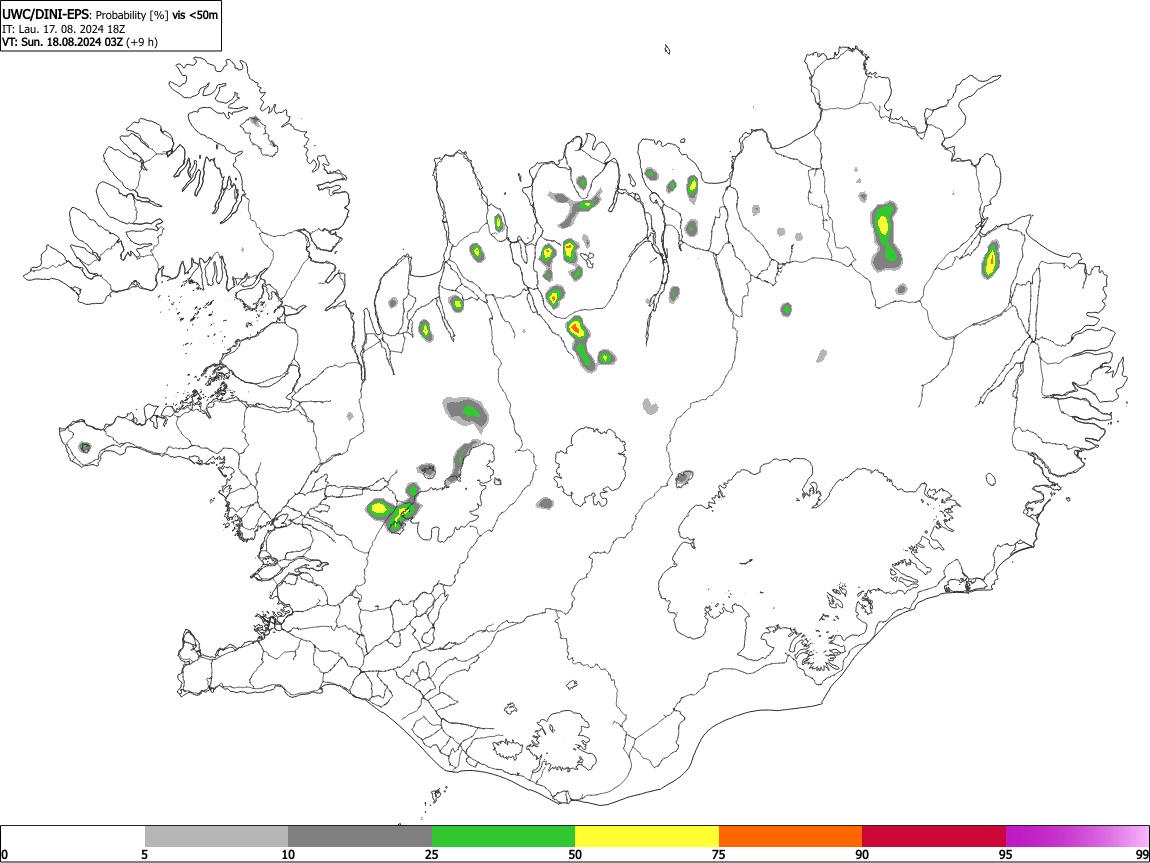Click the '10' legend tick label
Image resolution: width=1150 pixels, height=863 pixels.
click(x=288, y=854)
